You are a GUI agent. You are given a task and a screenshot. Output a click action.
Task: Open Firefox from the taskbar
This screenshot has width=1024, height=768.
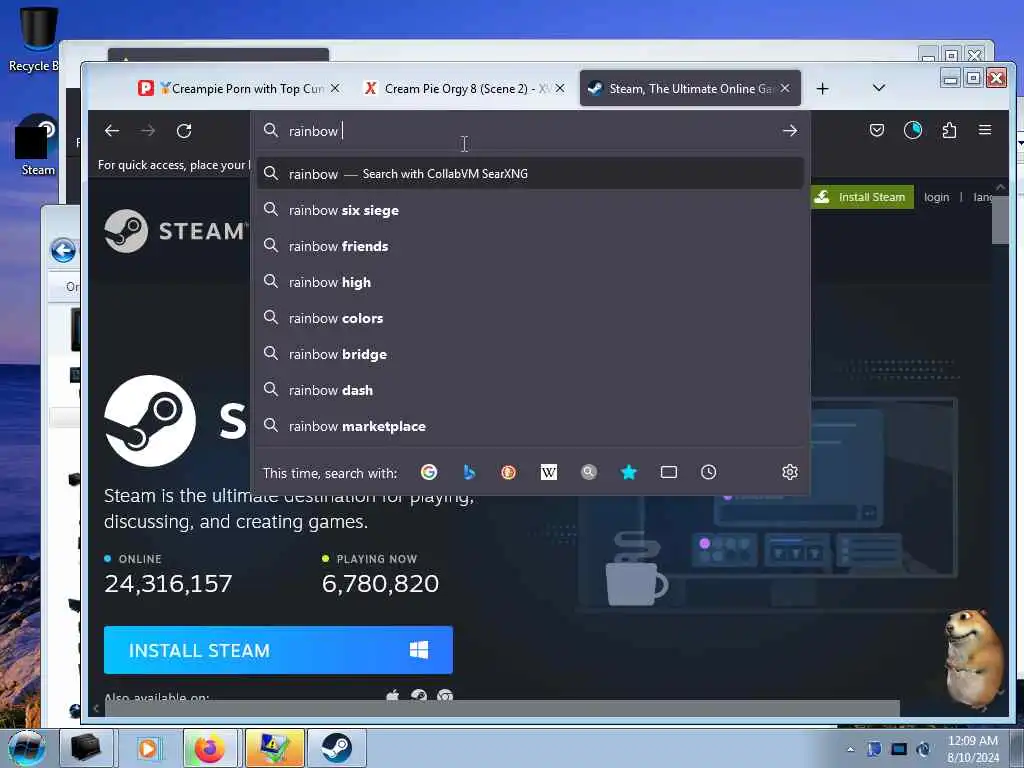coord(210,748)
